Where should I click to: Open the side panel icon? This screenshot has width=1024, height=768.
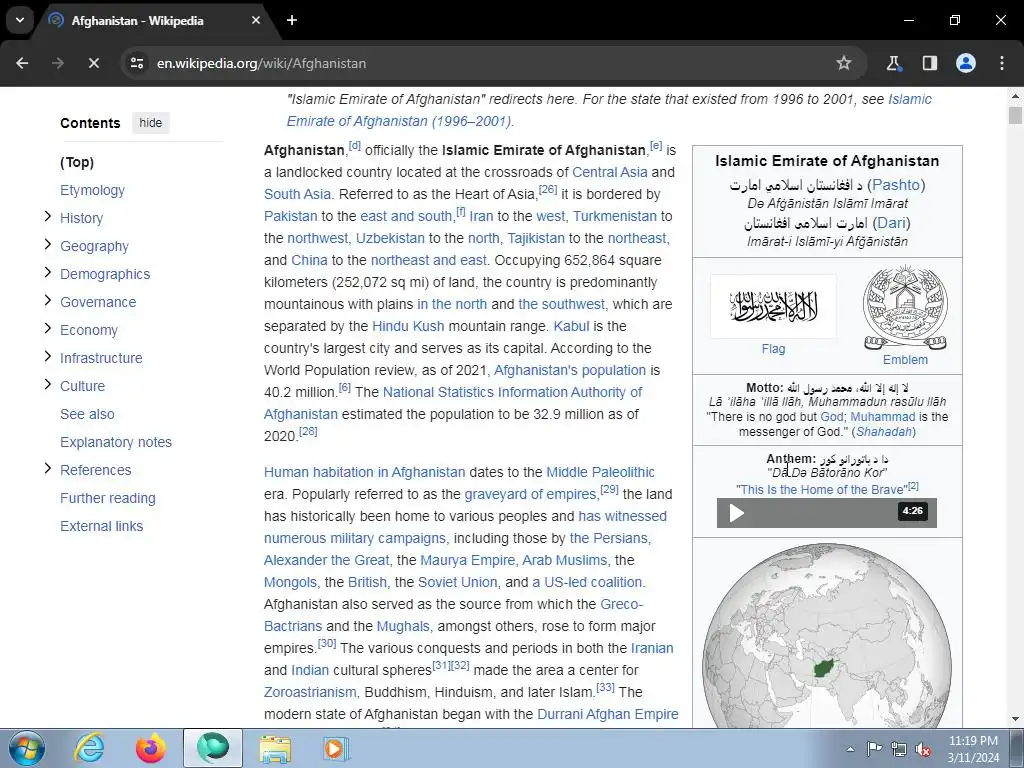(x=929, y=63)
